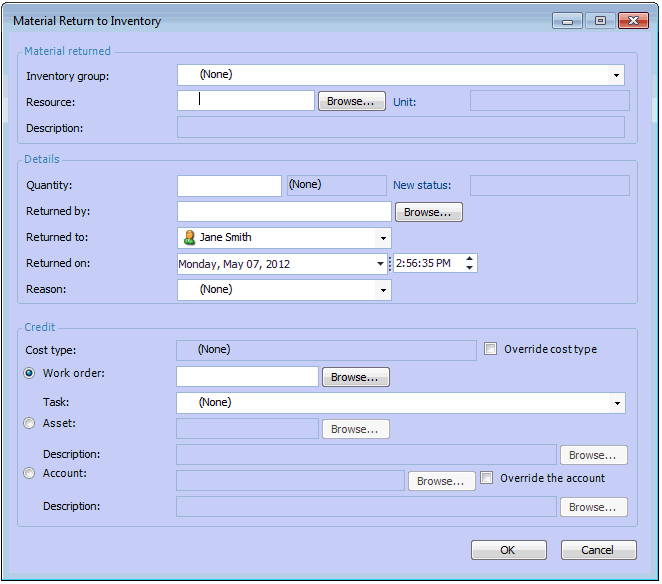Expand the Task dropdown
Screen dimensions: 662x584
(617, 403)
